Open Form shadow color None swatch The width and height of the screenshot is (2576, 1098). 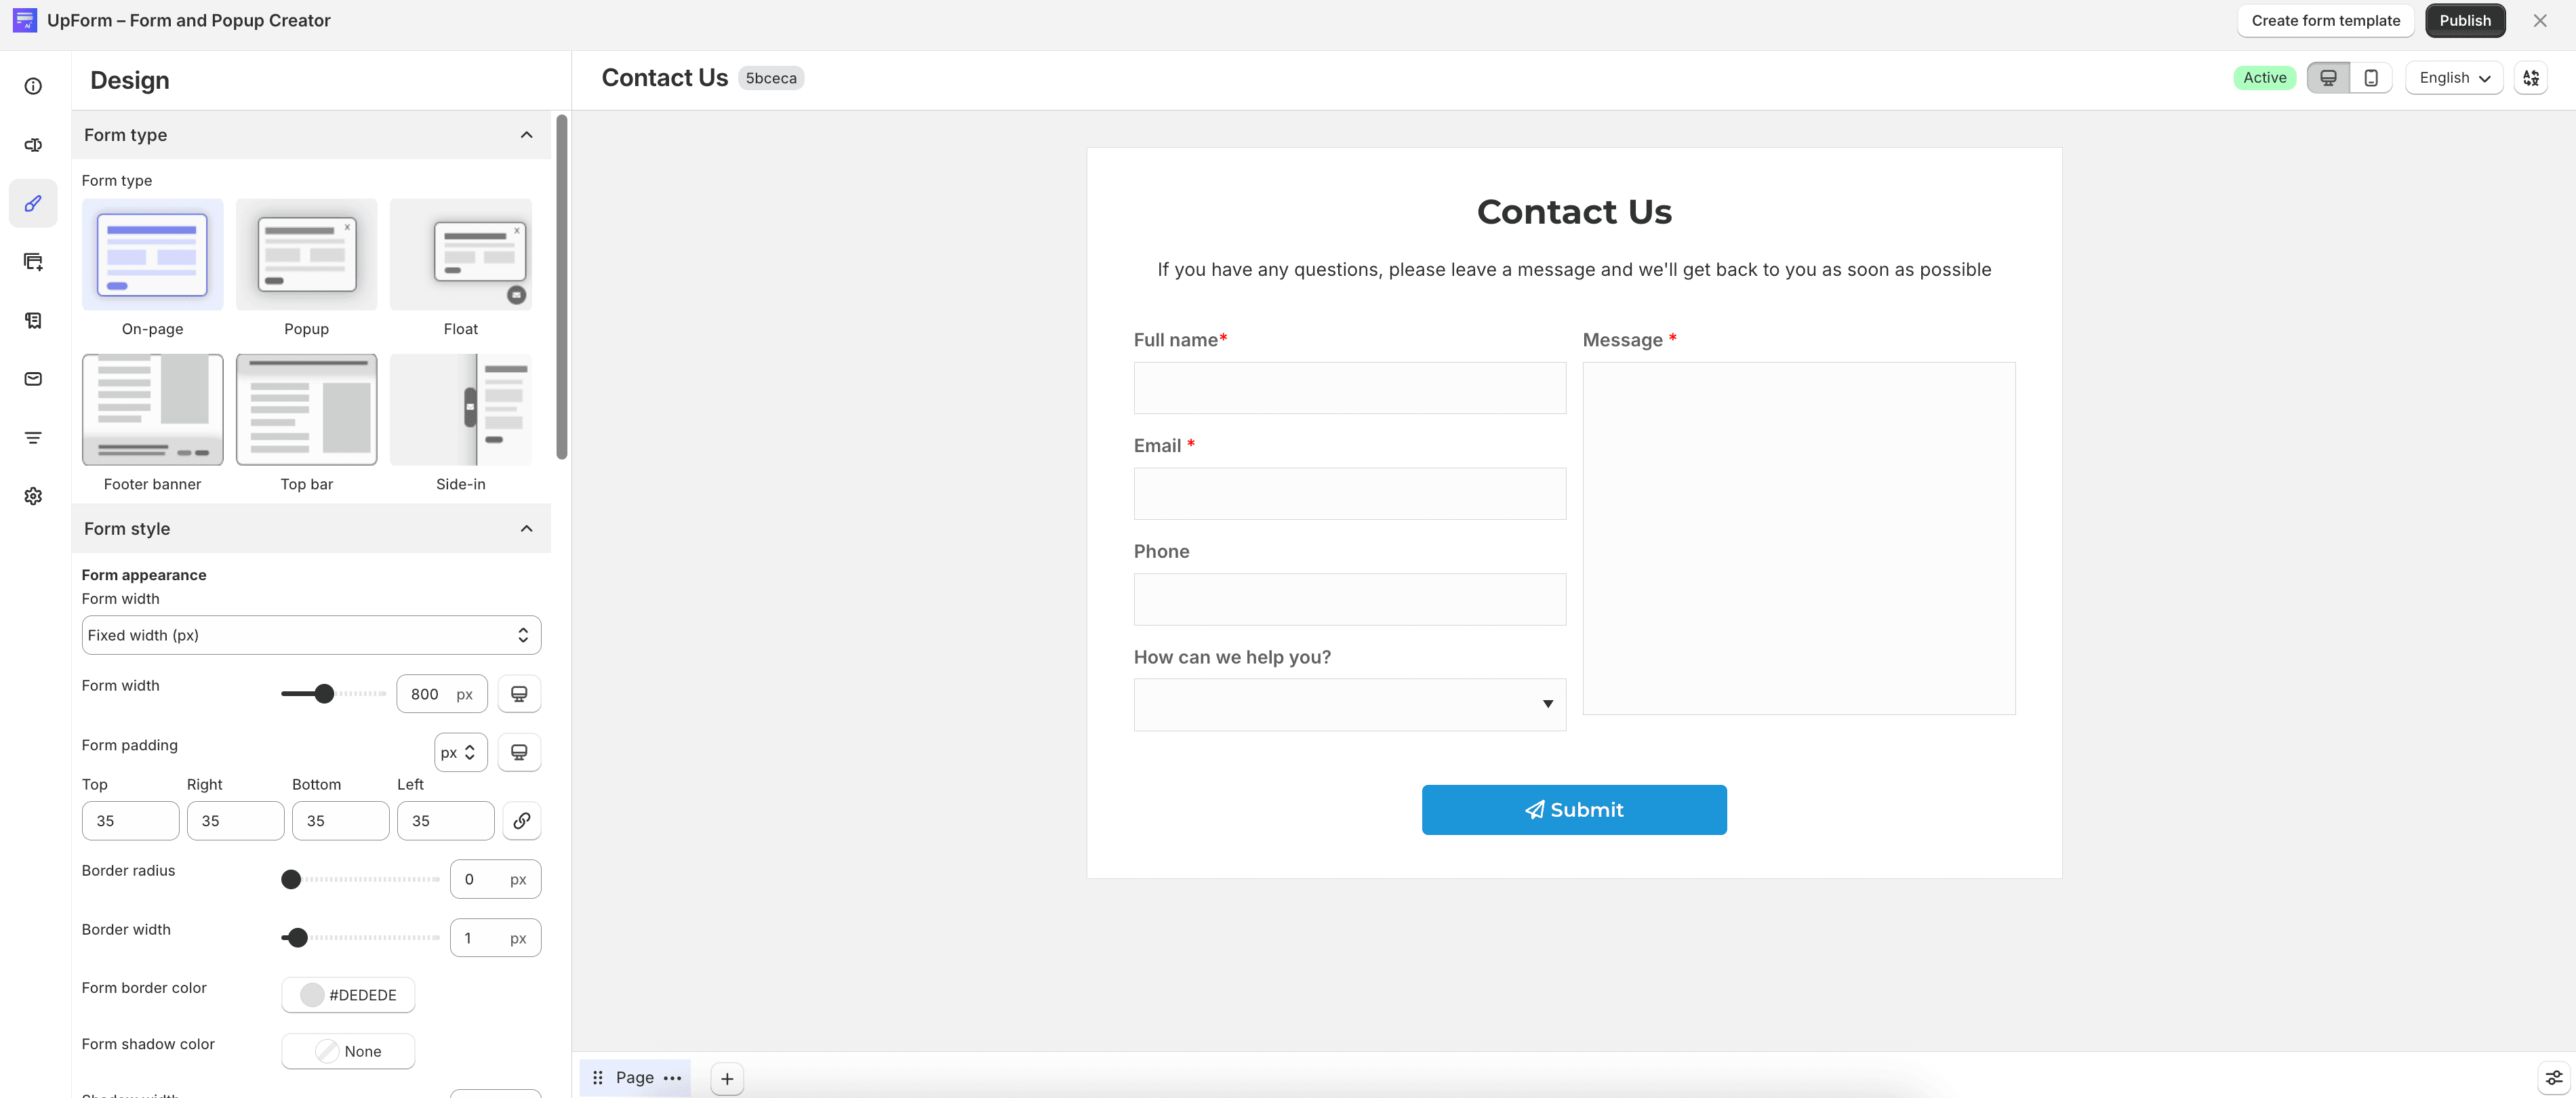click(x=348, y=1052)
